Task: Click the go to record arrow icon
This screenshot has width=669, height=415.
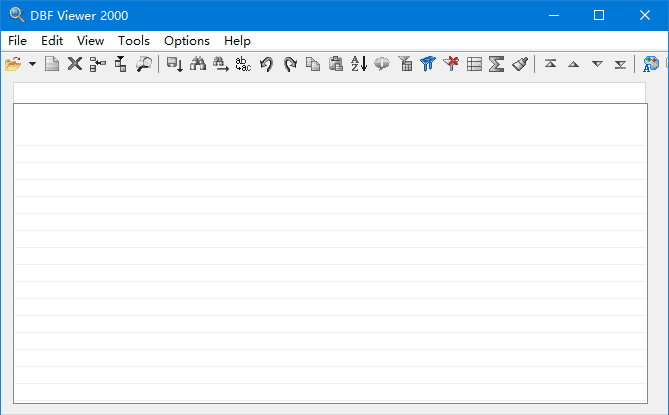Action: click(175, 64)
